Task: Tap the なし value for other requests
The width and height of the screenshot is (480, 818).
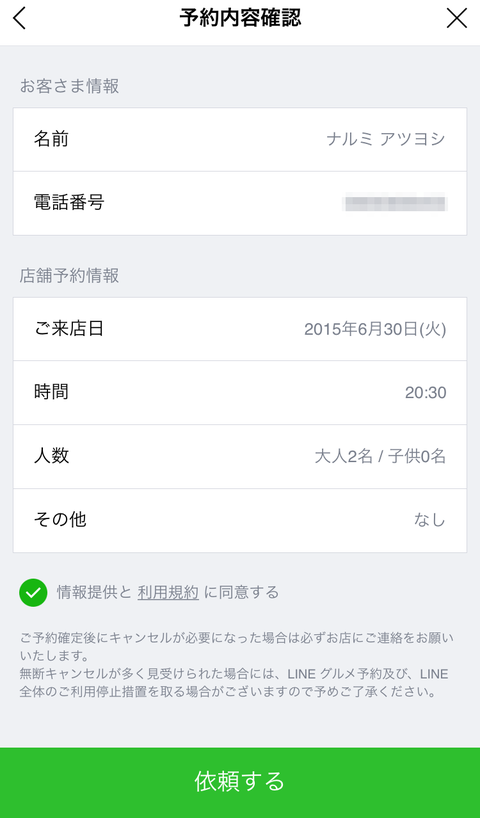Action: coord(430,520)
